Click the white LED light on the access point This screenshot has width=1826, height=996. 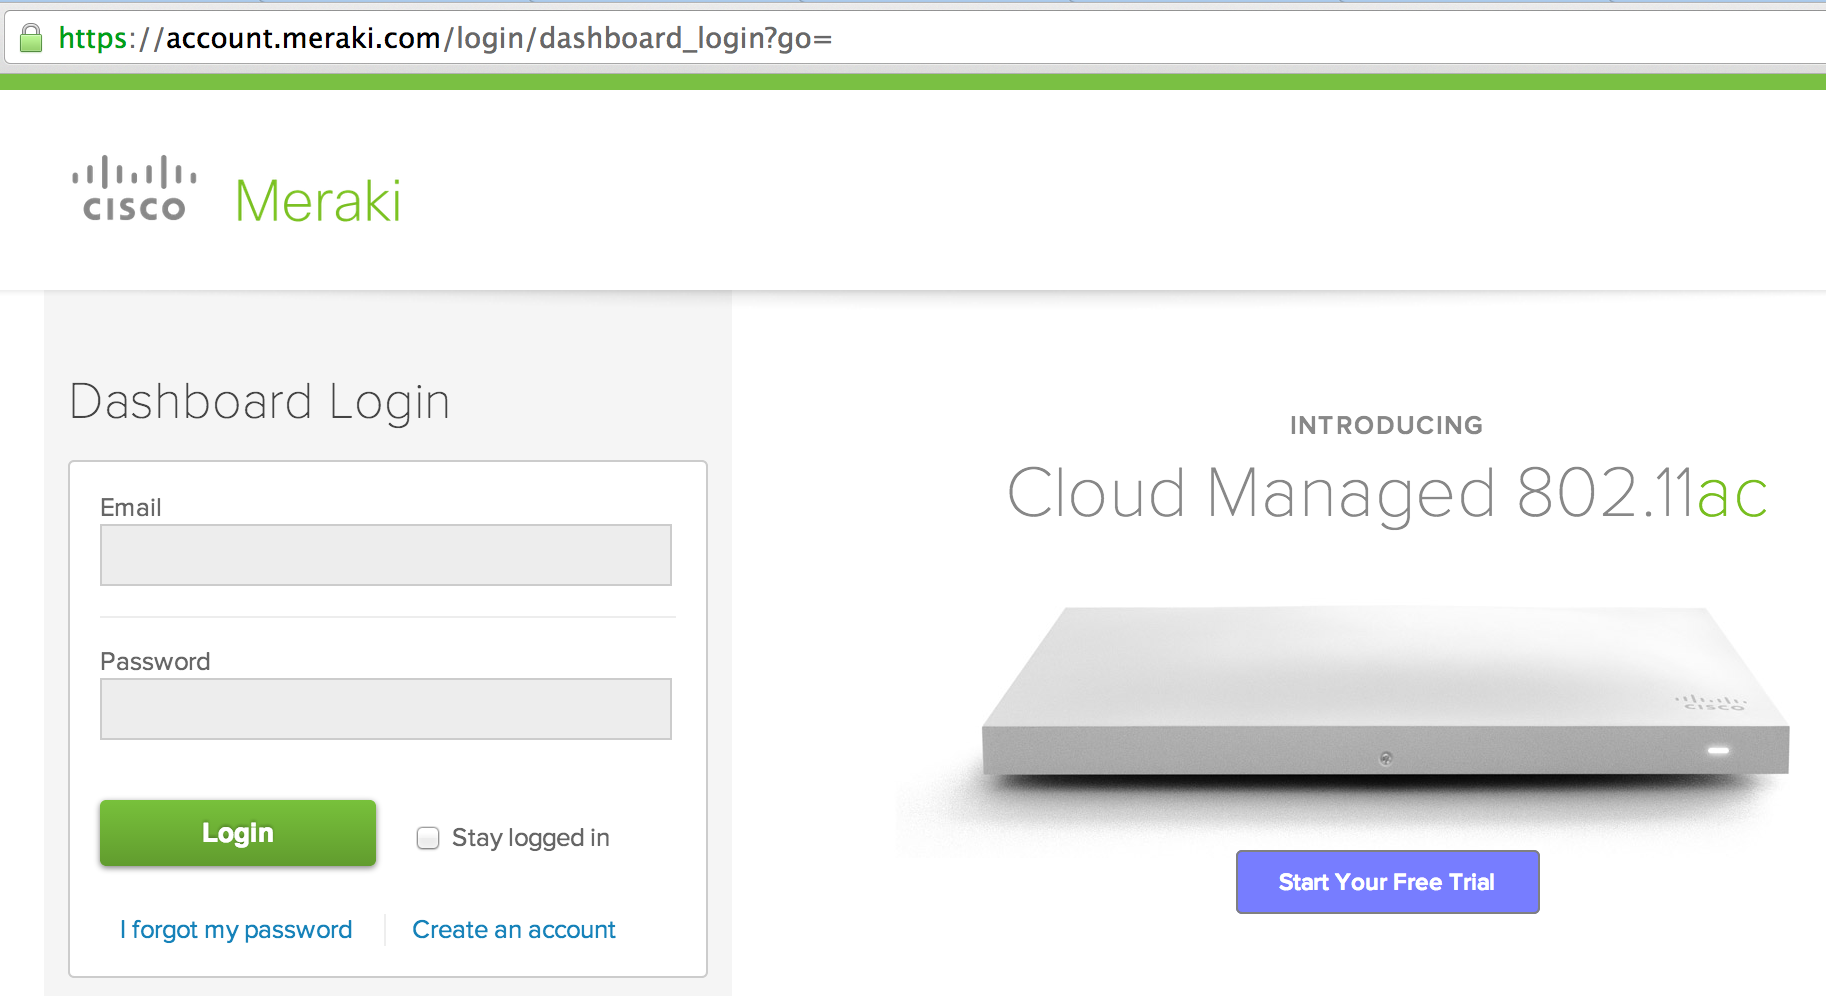(1718, 750)
